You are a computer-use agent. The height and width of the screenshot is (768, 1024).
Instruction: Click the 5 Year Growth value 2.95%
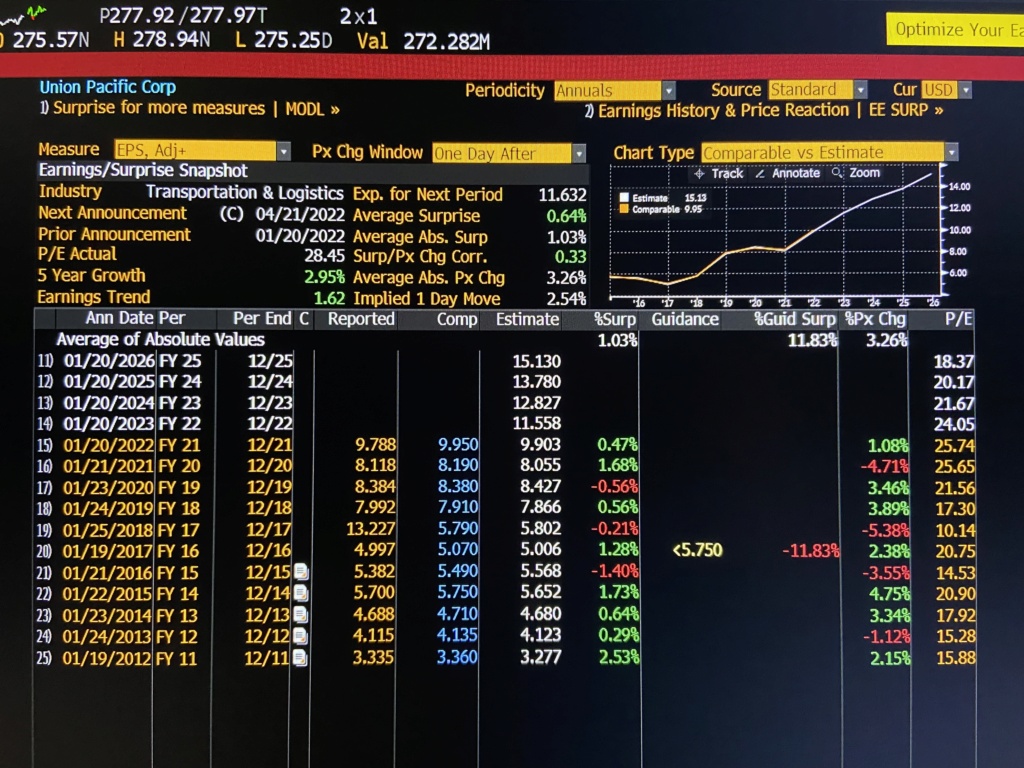[324, 277]
